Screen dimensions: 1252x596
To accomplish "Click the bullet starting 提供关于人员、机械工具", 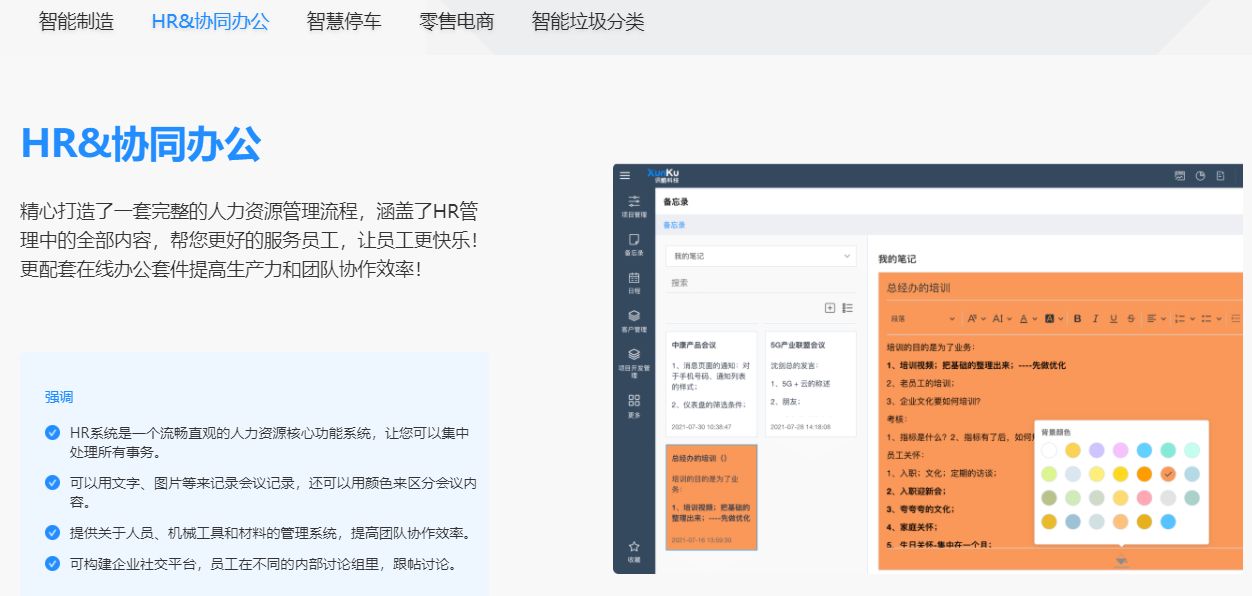I will tap(270, 532).
